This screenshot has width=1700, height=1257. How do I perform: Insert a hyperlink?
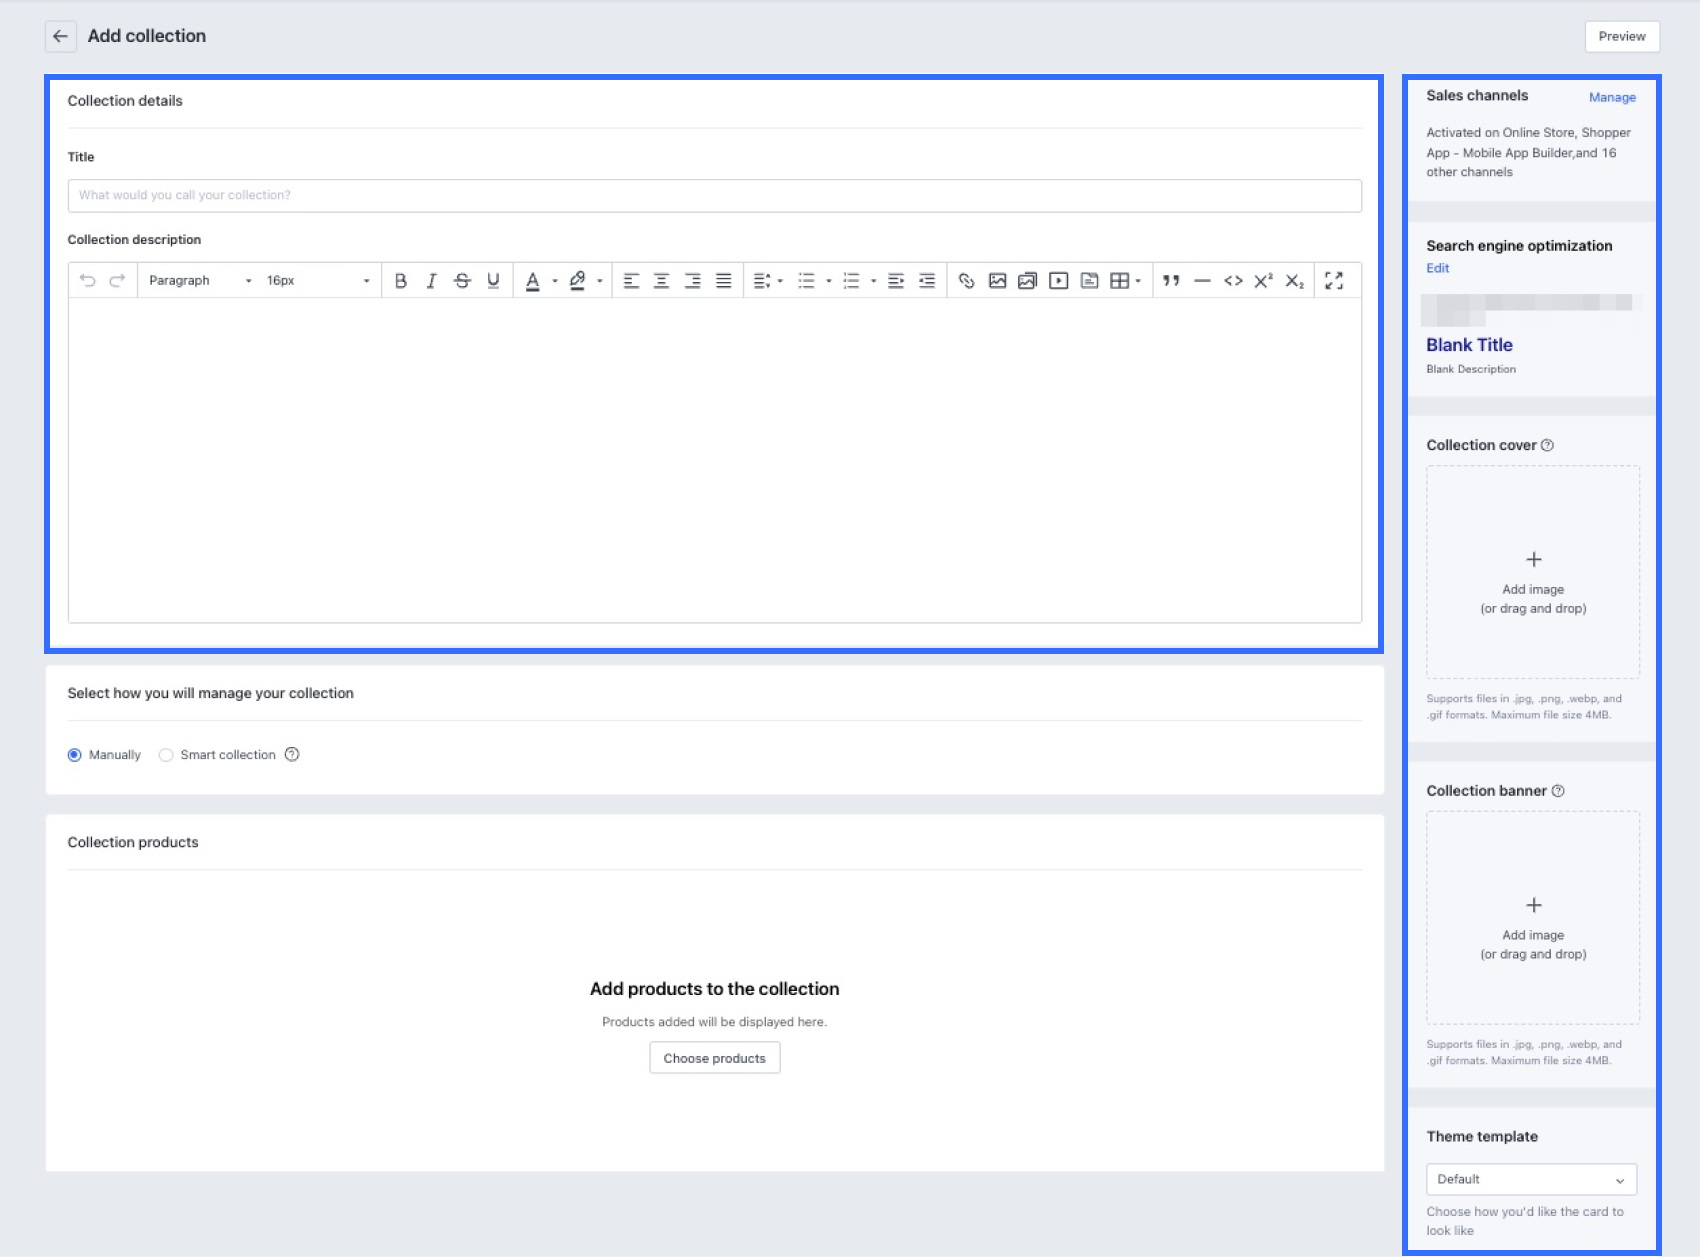966,281
